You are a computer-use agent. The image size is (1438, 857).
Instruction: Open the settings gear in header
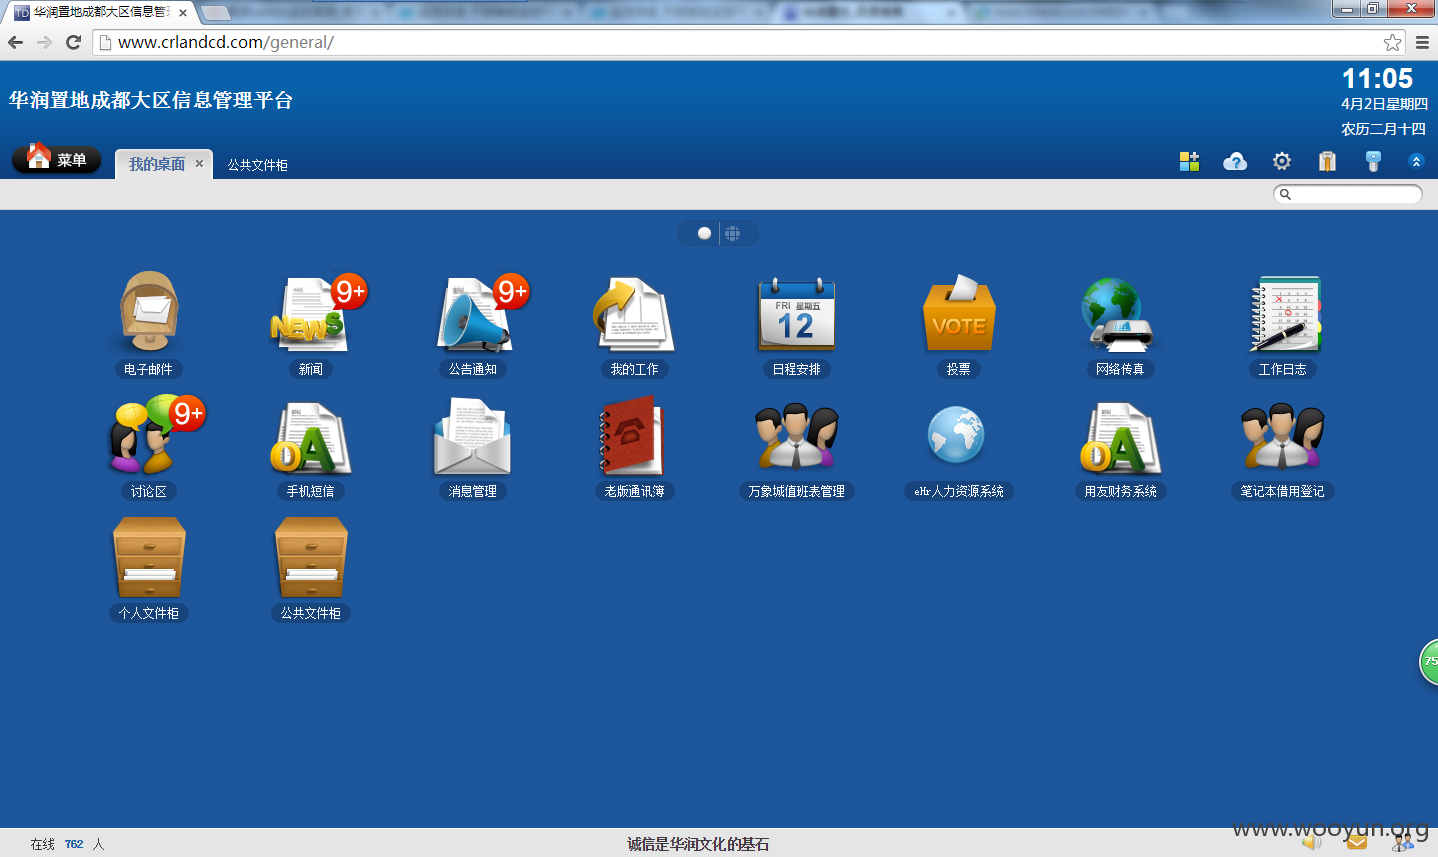coord(1281,161)
